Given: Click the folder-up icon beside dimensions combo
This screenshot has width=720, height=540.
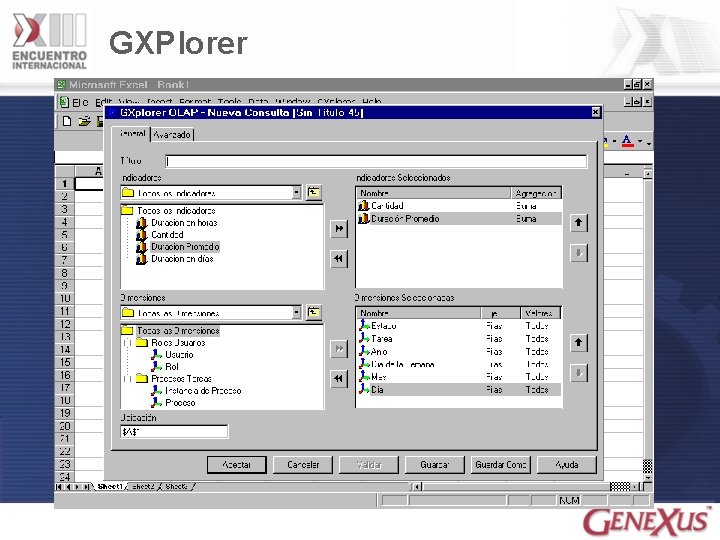Looking at the screenshot, I should (x=314, y=313).
